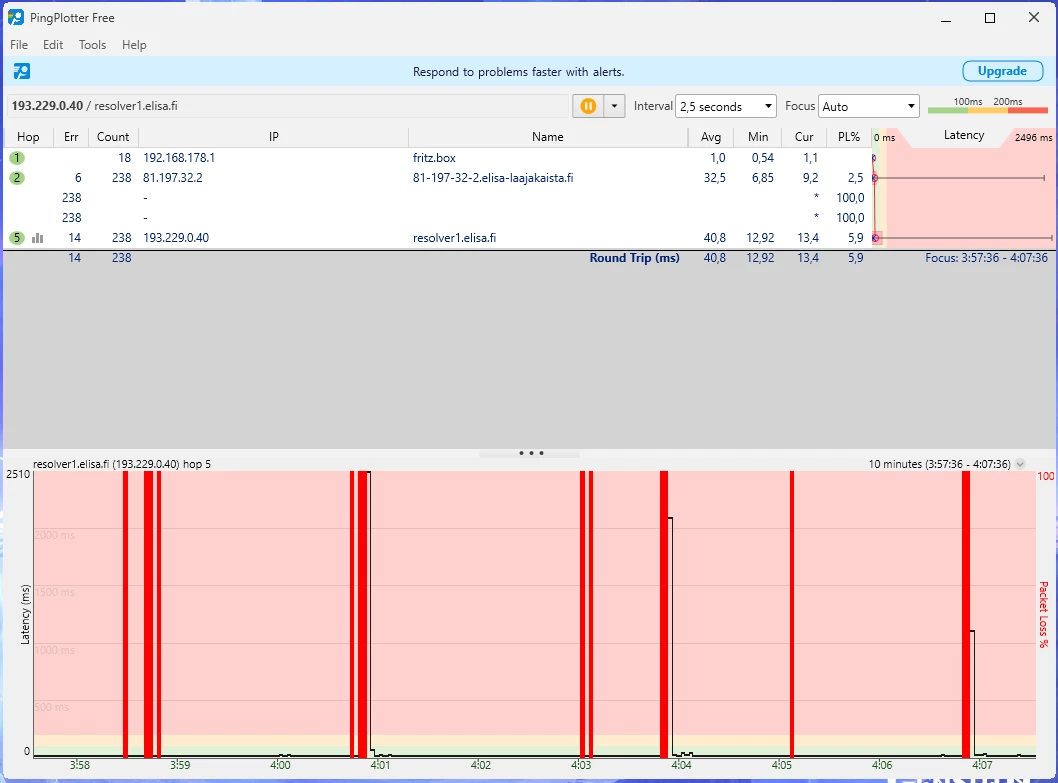Click the 4:07 time marker on the timeline
The width and height of the screenshot is (1058, 783).
coord(982,765)
